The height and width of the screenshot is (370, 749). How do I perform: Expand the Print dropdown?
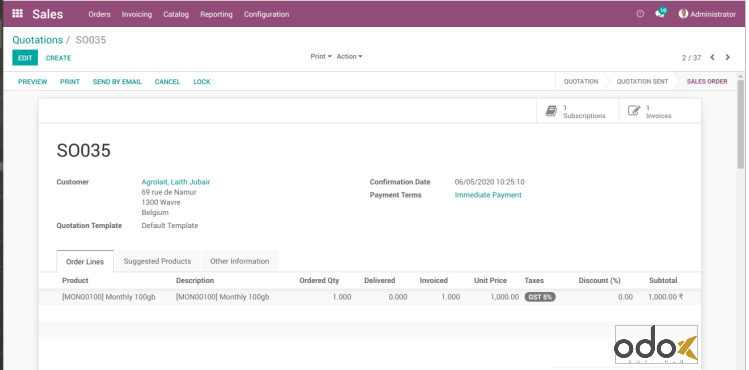click(x=321, y=56)
